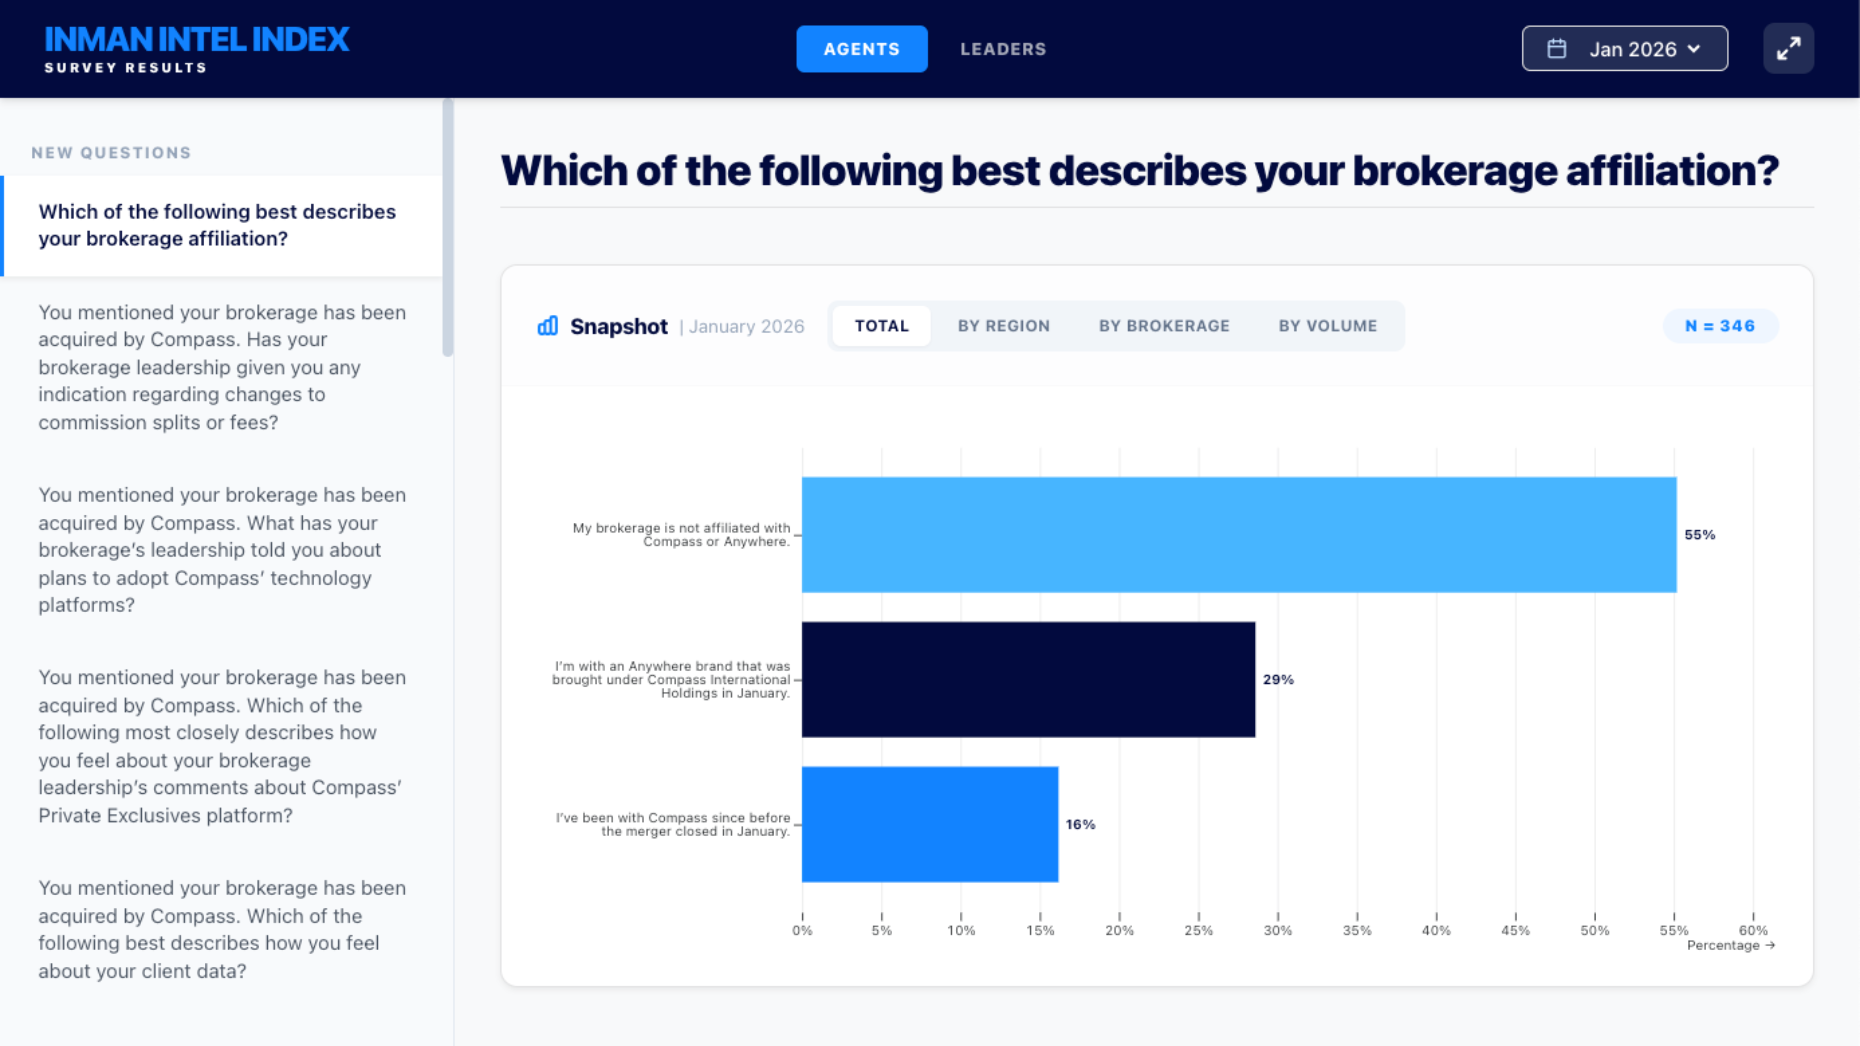Select the Agents view toggle
The width and height of the screenshot is (1860, 1046).
click(861, 49)
